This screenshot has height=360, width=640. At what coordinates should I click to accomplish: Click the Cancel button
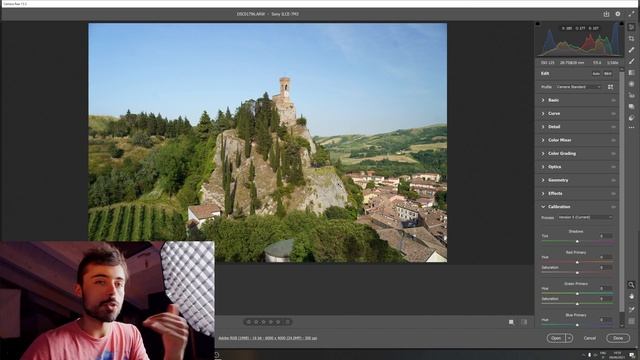(589, 338)
